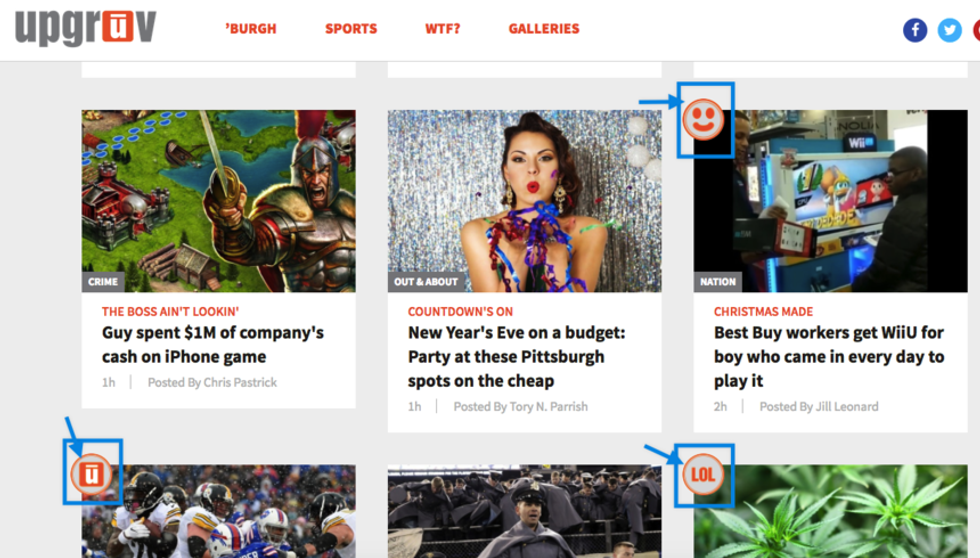This screenshot has width=980, height=558.
Task: Click the Out & About category tag
Action: pos(426,282)
